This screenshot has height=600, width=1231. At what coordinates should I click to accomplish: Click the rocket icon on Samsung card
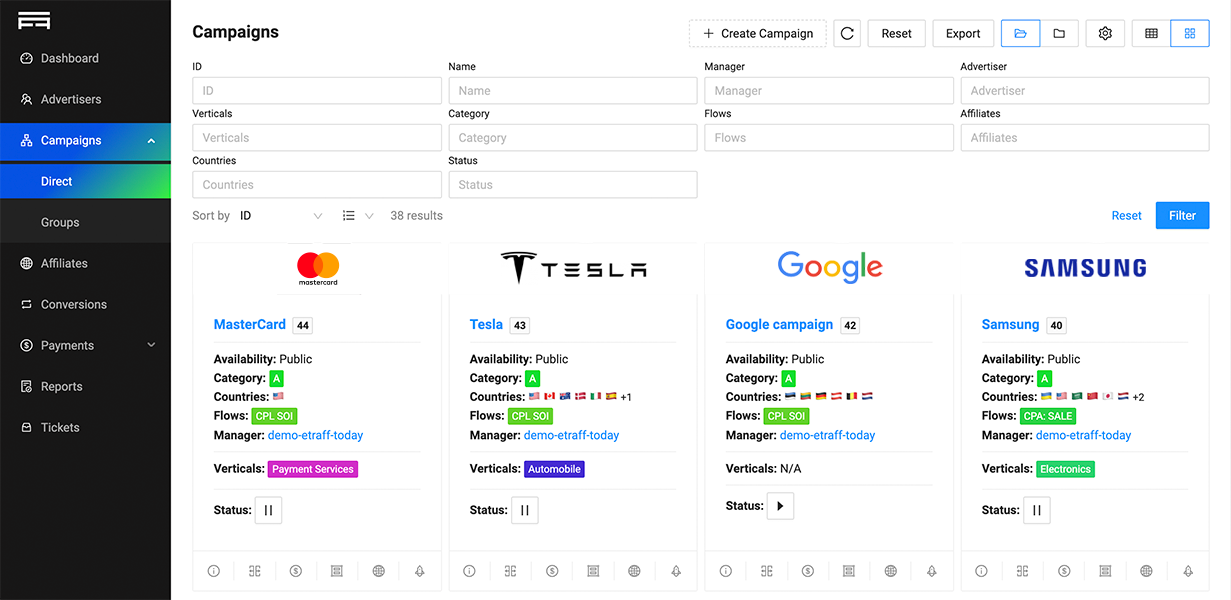1188,571
